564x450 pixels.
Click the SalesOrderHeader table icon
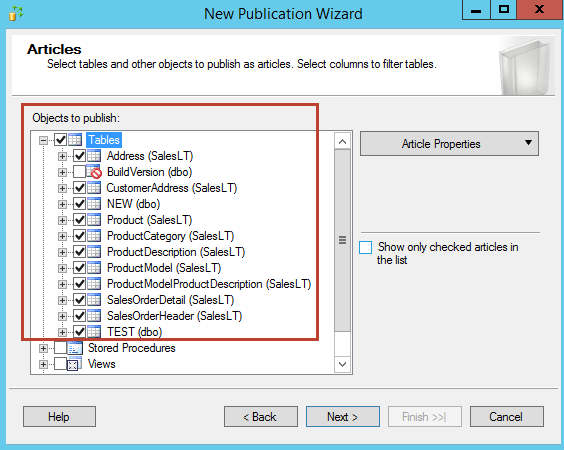pyautogui.click(x=94, y=316)
